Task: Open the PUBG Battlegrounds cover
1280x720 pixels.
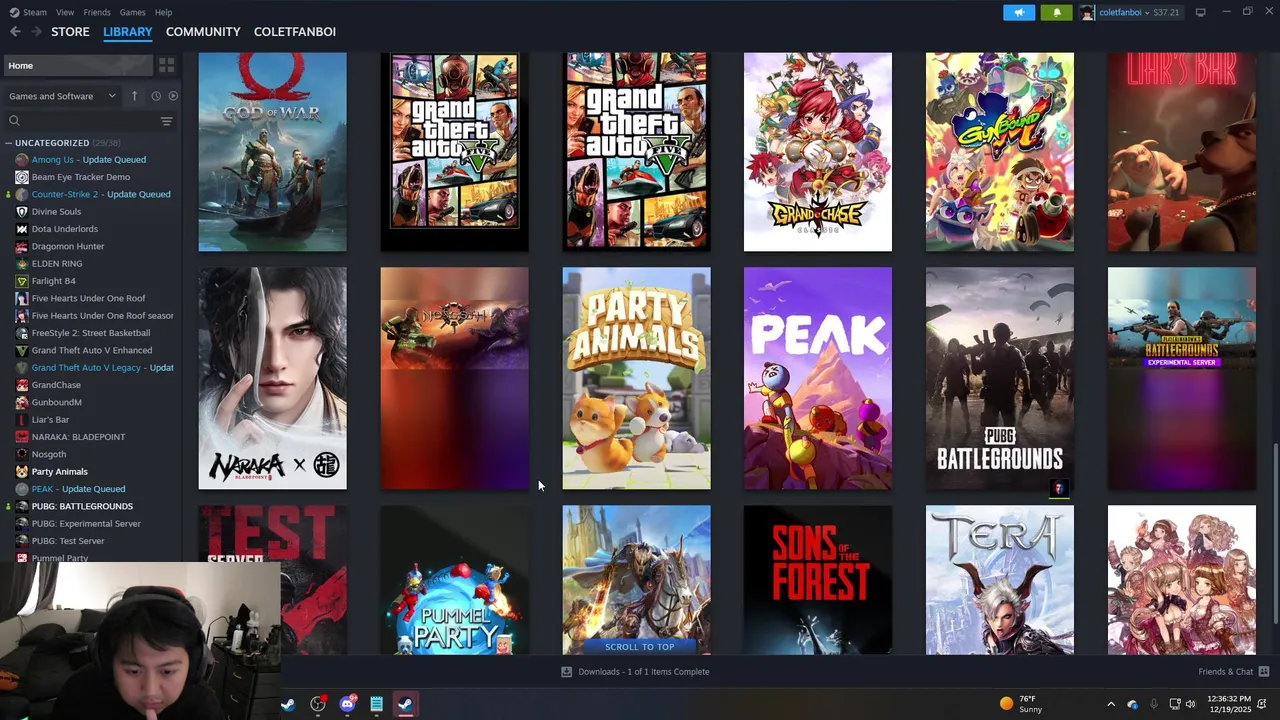Action: click(1000, 379)
